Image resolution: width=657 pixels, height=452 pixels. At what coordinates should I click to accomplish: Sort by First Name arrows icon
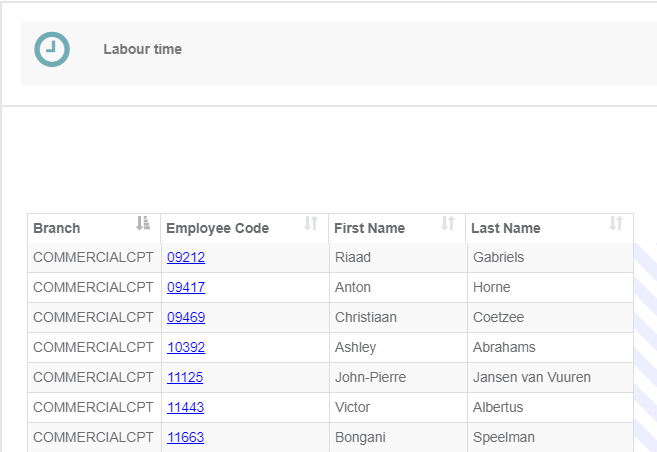pyautogui.click(x=448, y=223)
